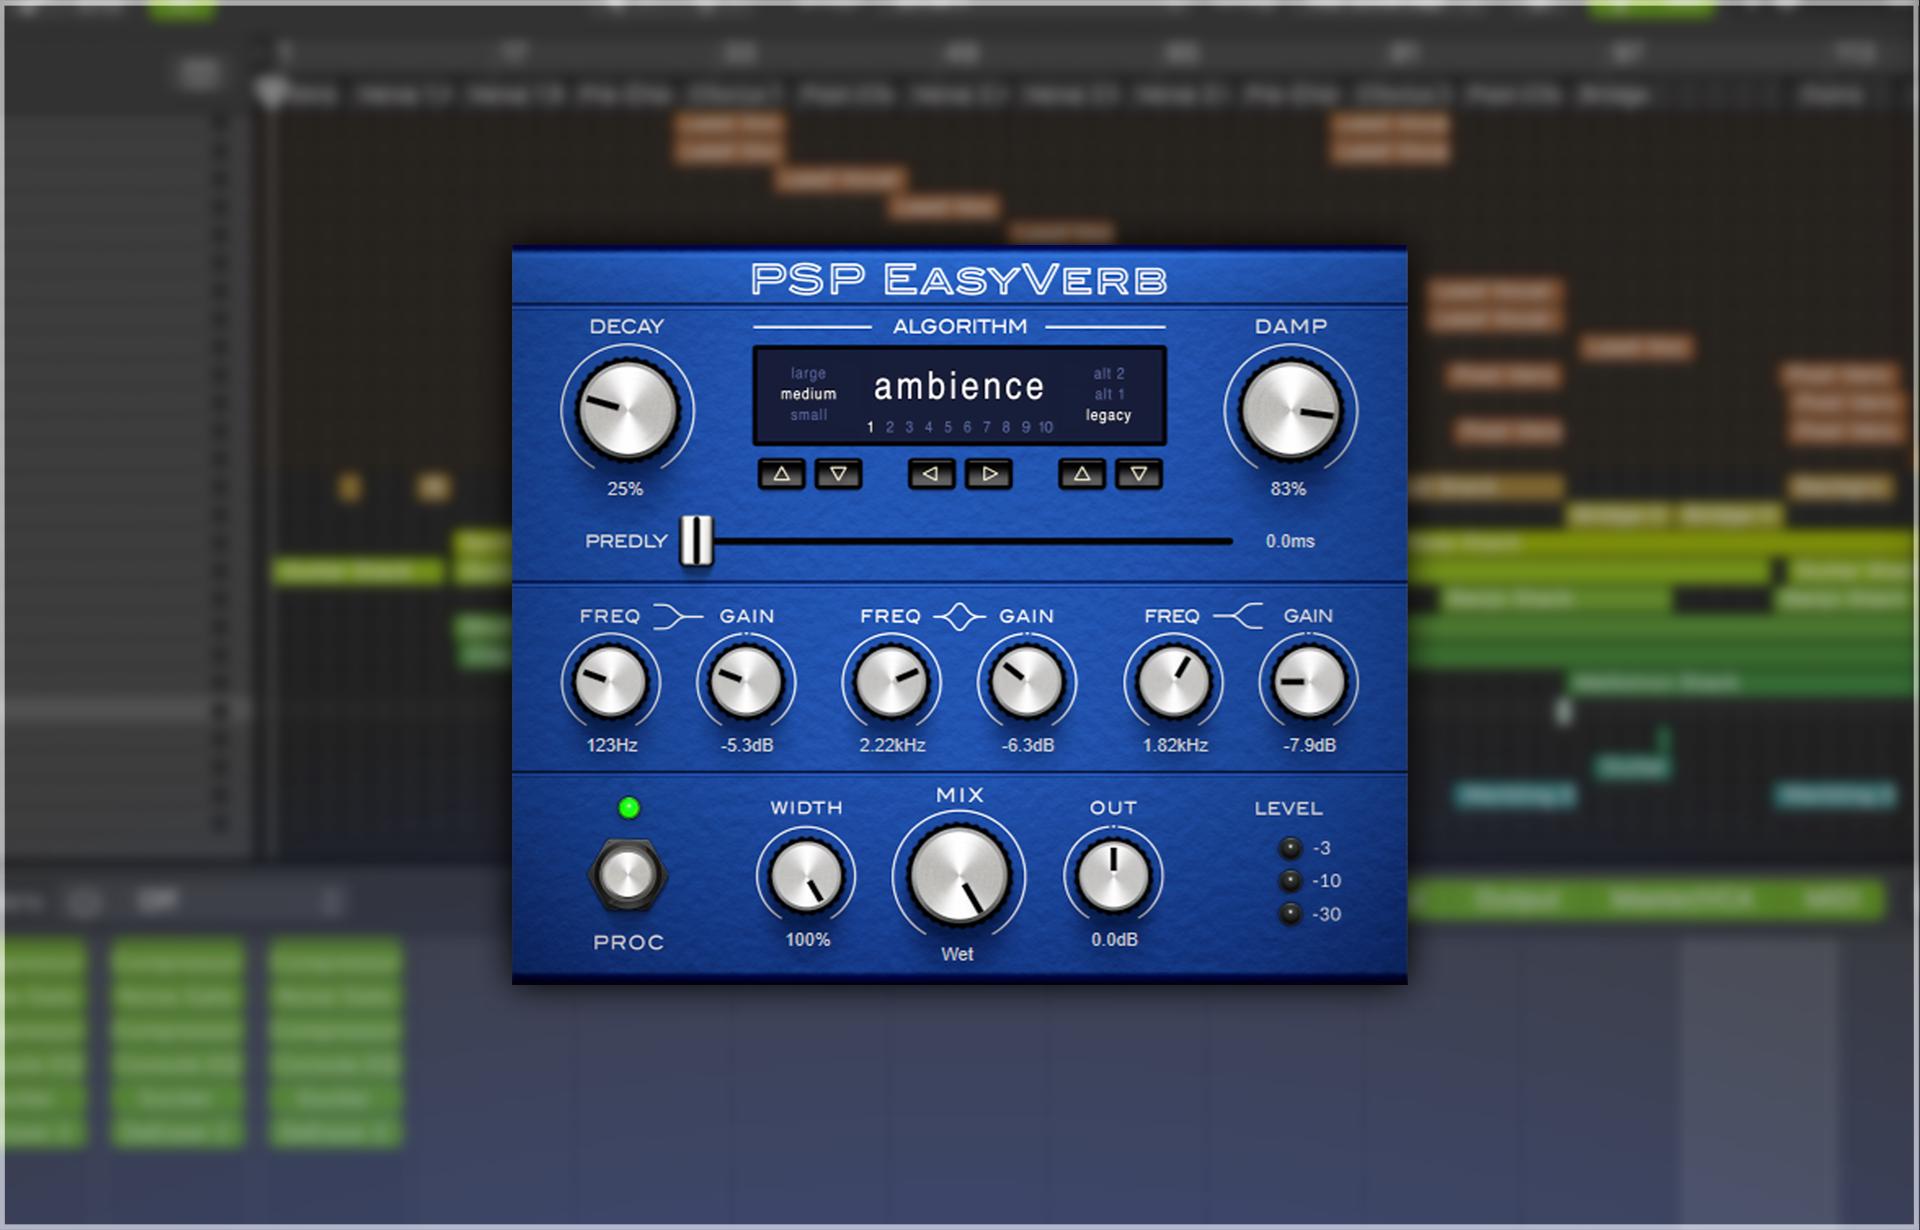This screenshot has width=1920, height=1230.
Task: Select algorithm number 5 in display
Action: click(x=948, y=427)
